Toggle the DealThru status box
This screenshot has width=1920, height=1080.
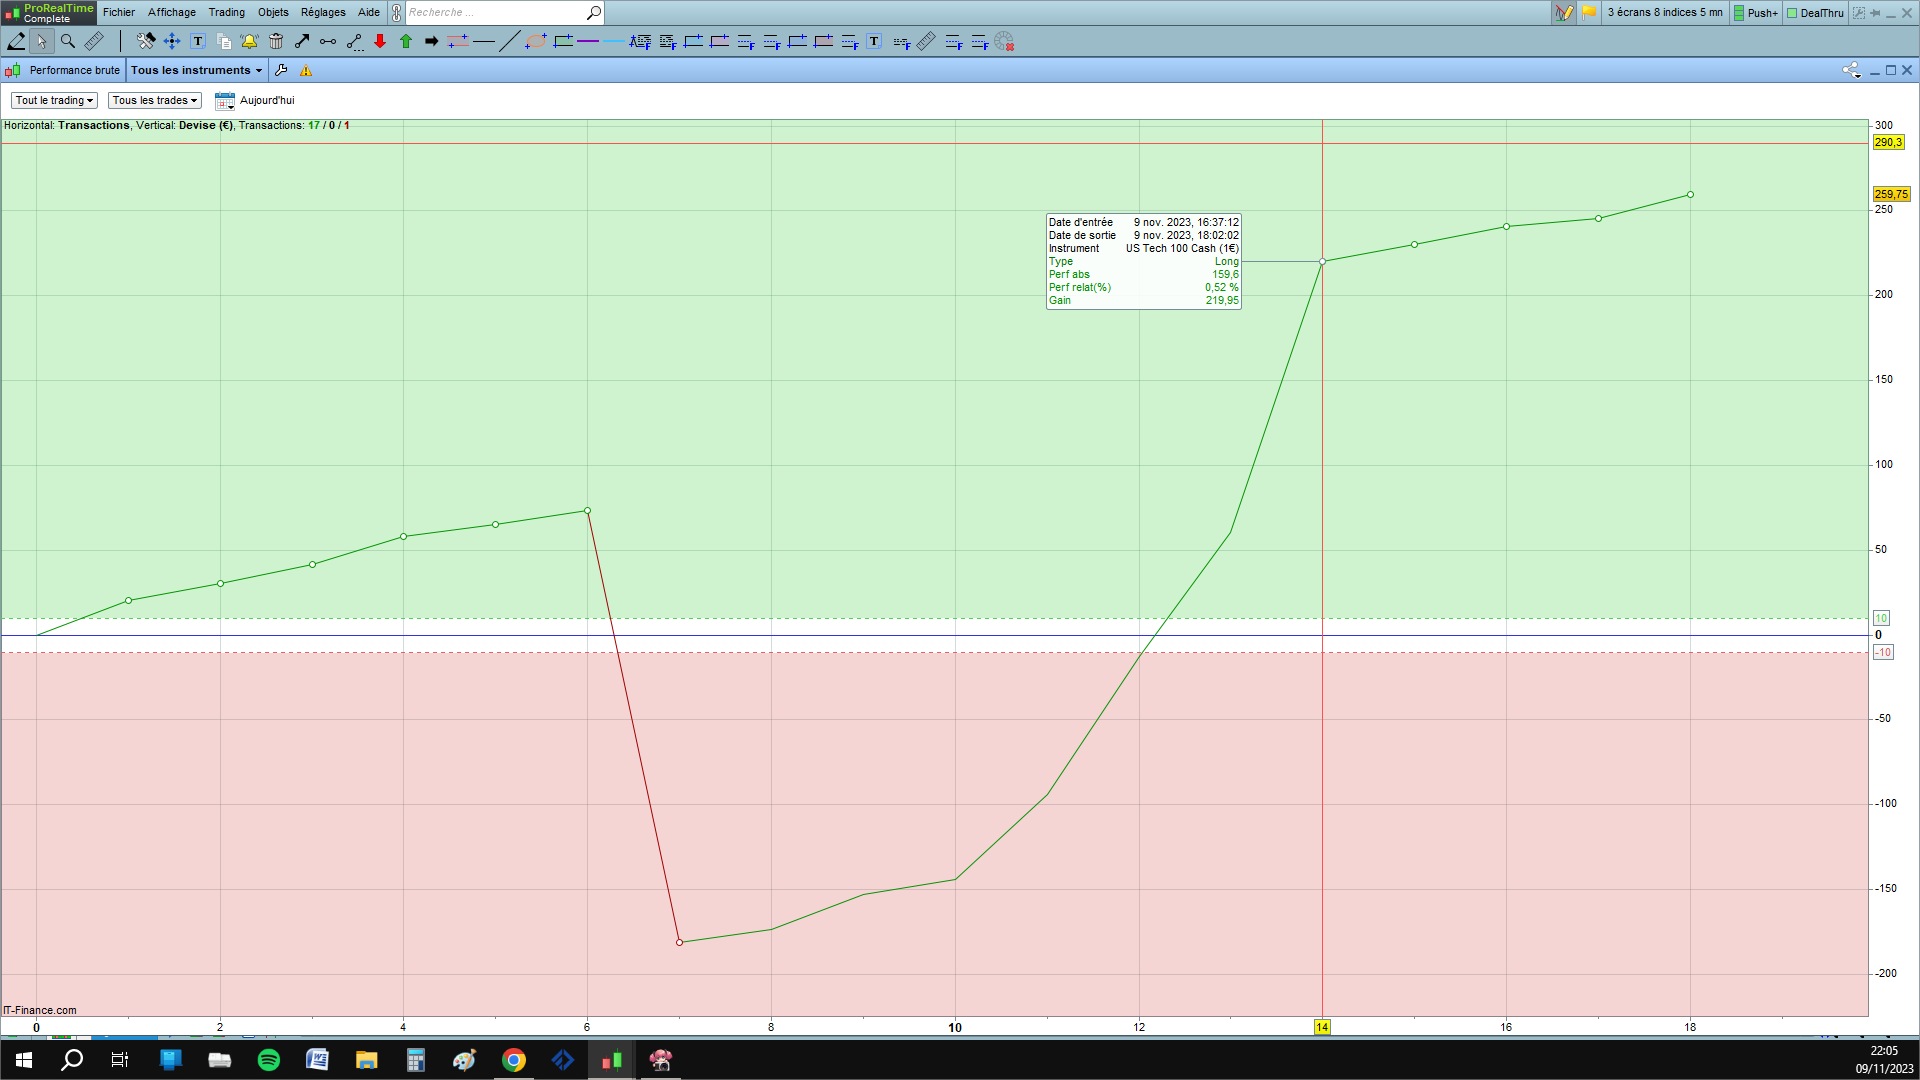pos(1815,13)
